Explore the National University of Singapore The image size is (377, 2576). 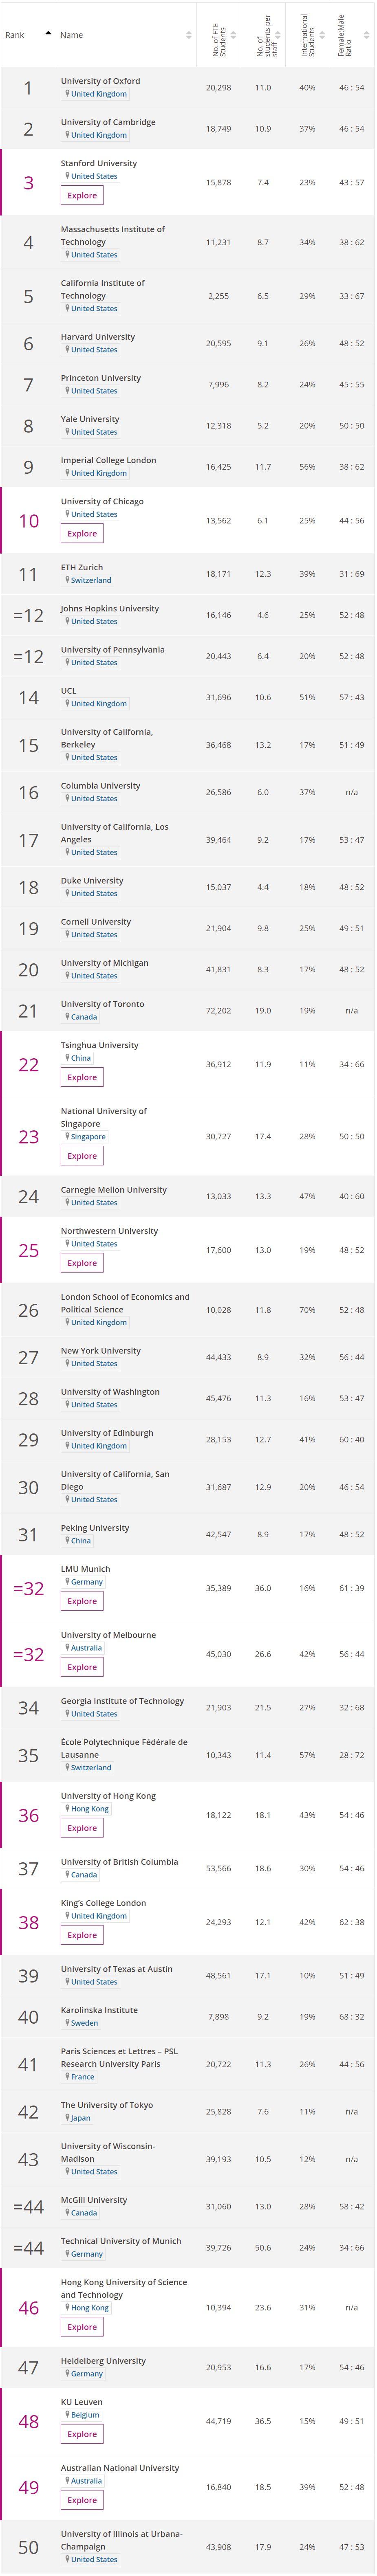pos(82,1156)
